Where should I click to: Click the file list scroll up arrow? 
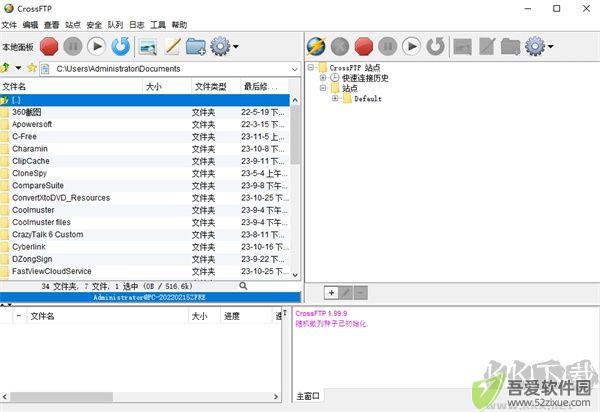(x=295, y=100)
